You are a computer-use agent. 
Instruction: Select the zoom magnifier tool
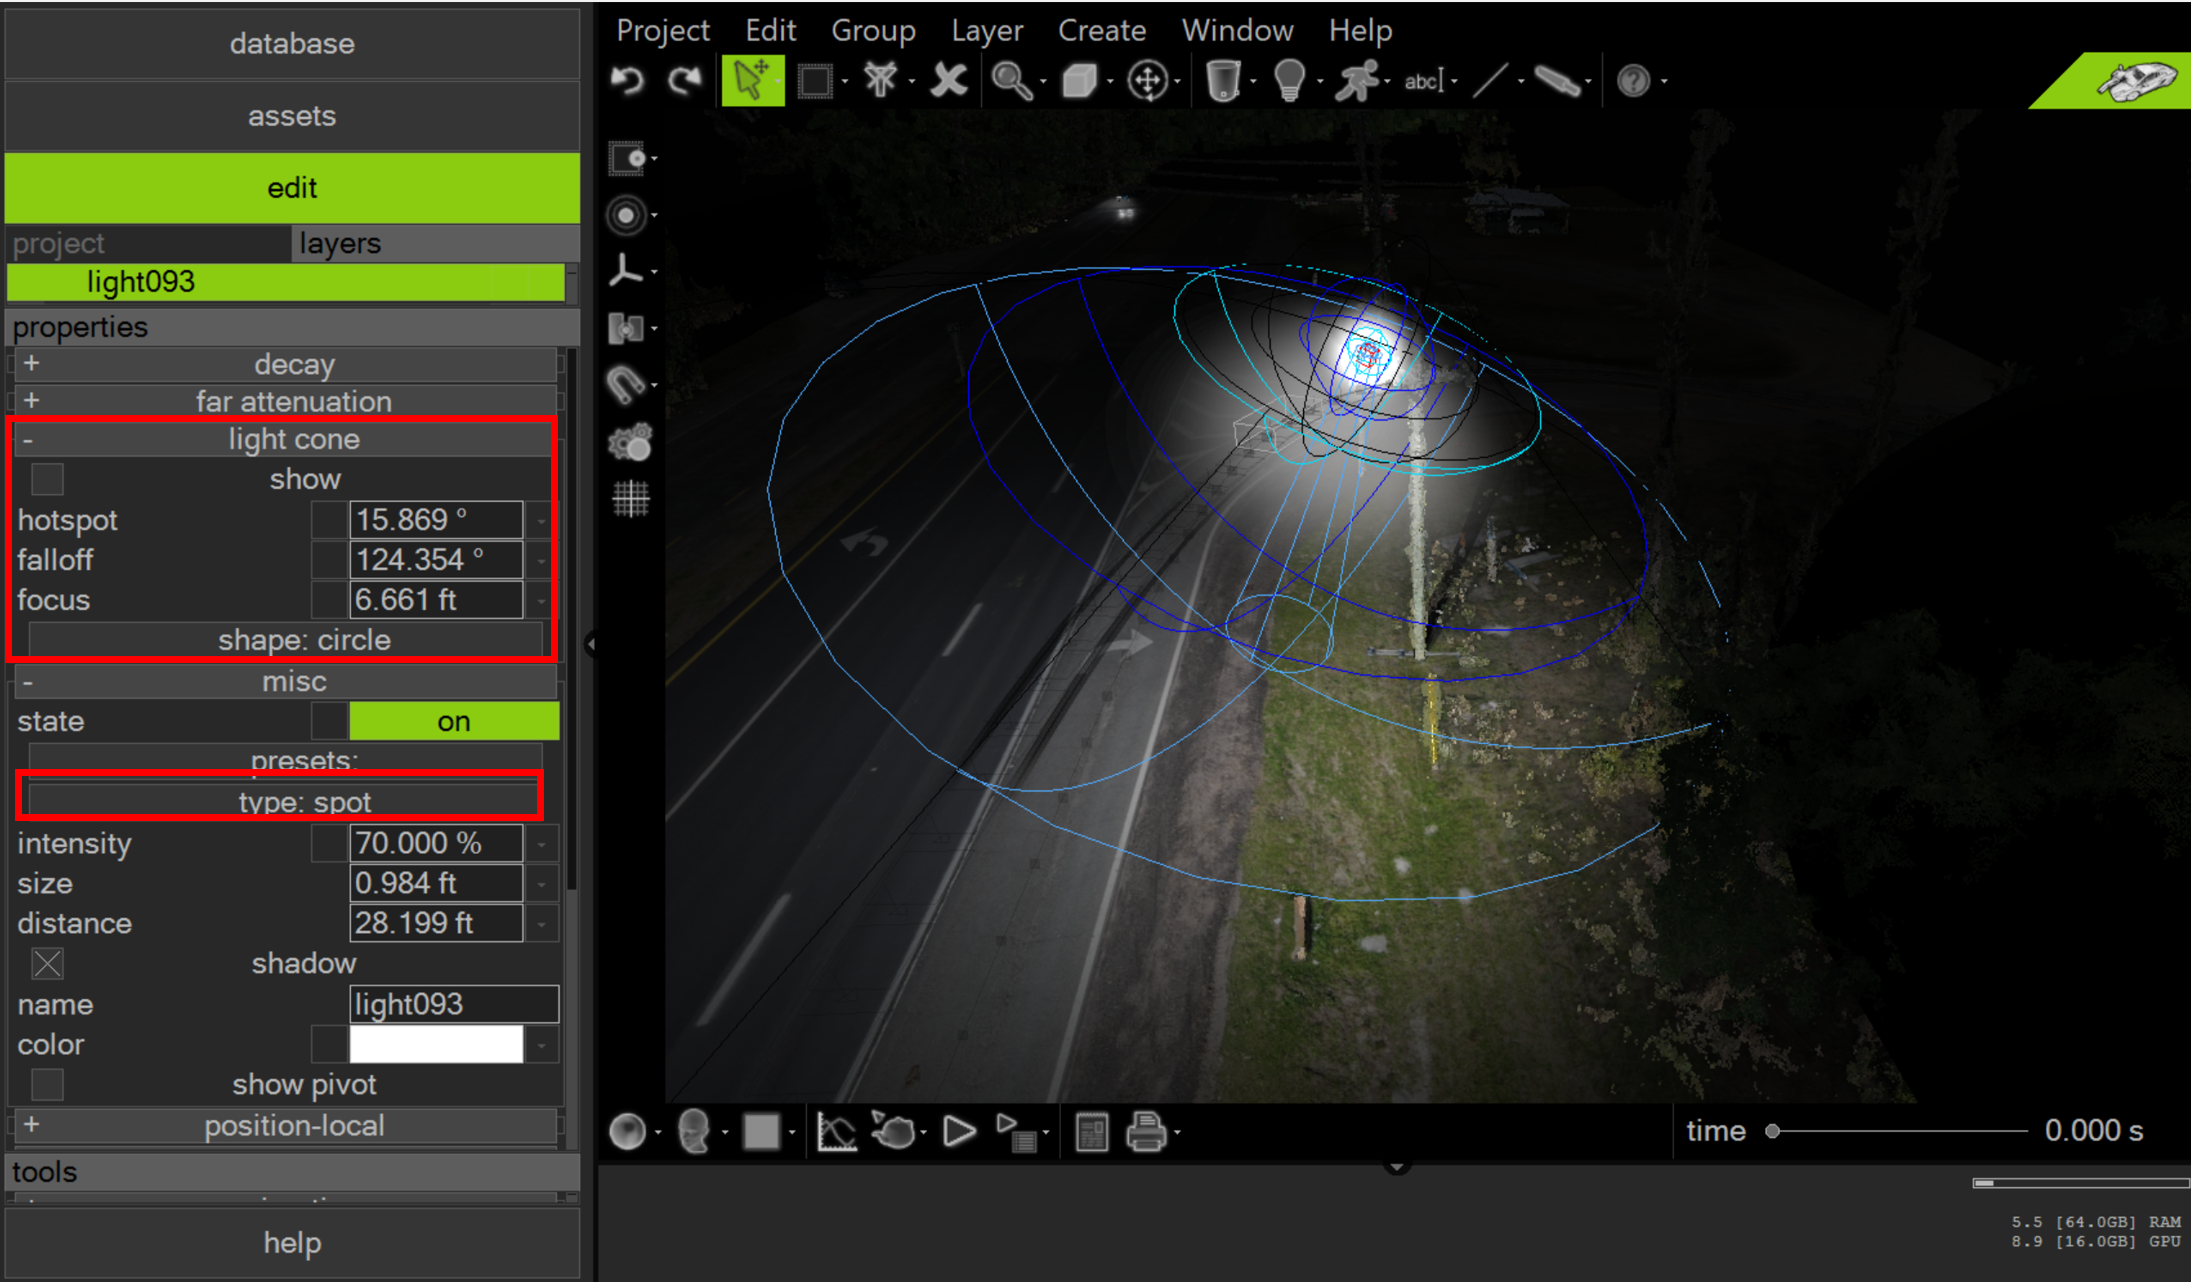1011,80
